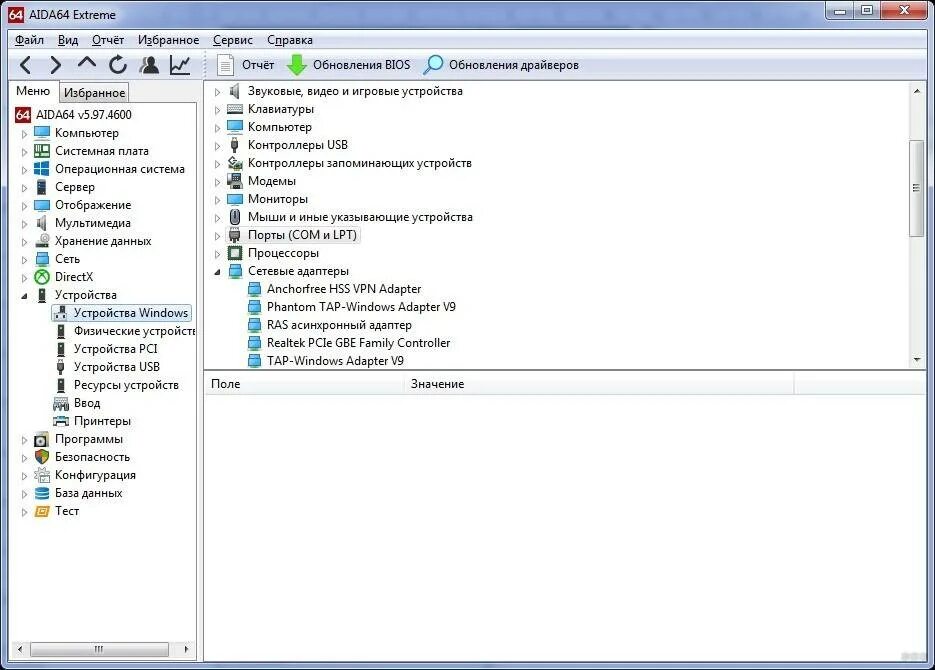The image size is (935, 670).
Task: Open the graph chart toolbar icon
Action: [x=180, y=65]
